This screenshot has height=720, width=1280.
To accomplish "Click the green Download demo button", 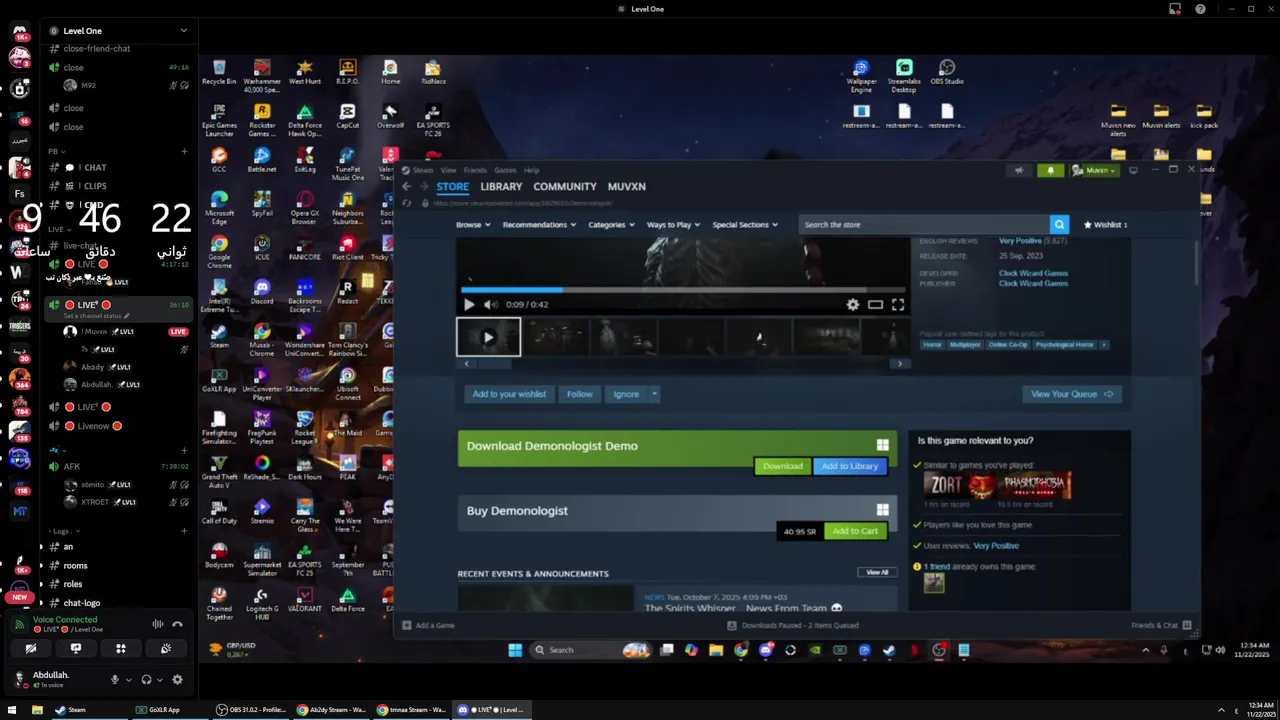I will pos(783,466).
